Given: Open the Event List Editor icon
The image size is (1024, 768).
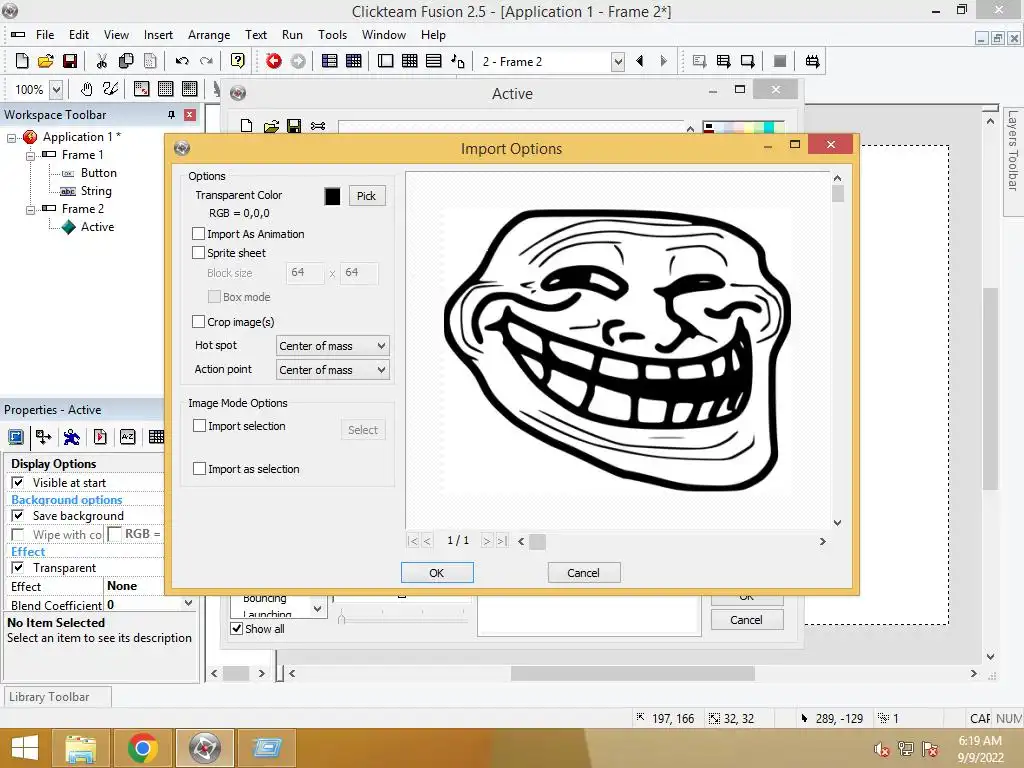Looking at the screenshot, I should coord(434,61).
